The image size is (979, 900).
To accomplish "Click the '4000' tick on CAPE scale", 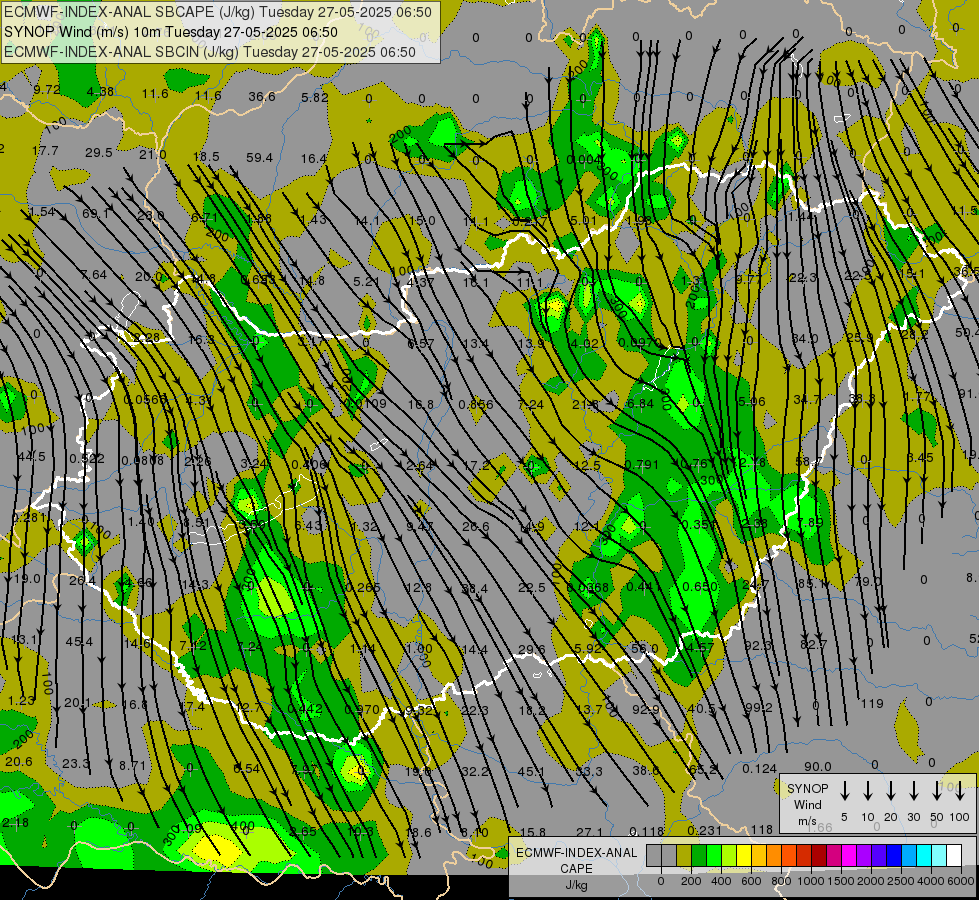I will point(931,881).
